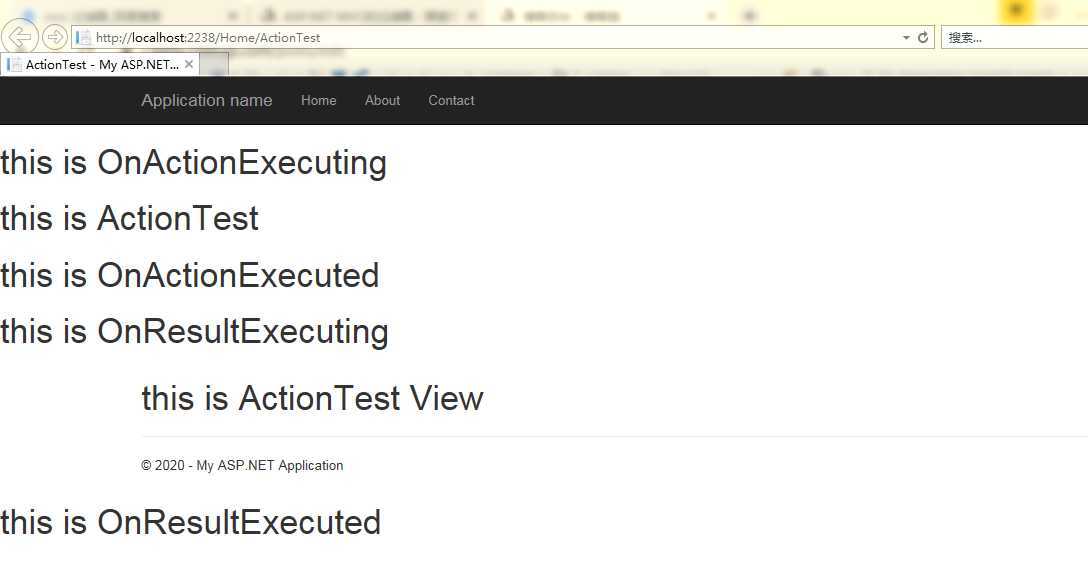The height and width of the screenshot is (579, 1088).
Task: Open the Contact navigation item
Action: (x=451, y=100)
